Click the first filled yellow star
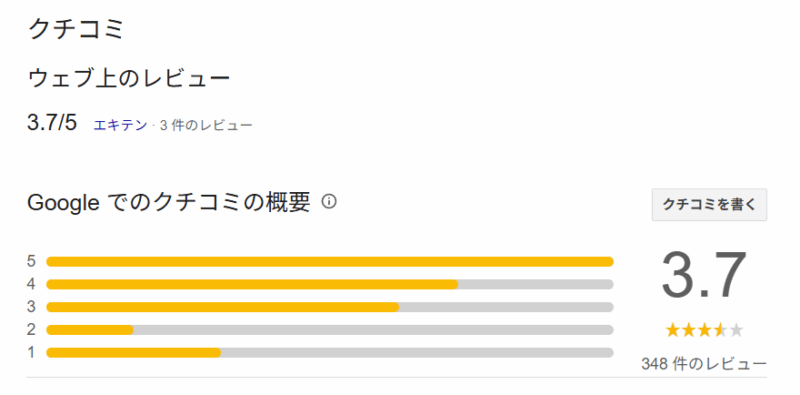The width and height of the screenshot is (800, 395). pyautogui.click(x=673, y=331)
